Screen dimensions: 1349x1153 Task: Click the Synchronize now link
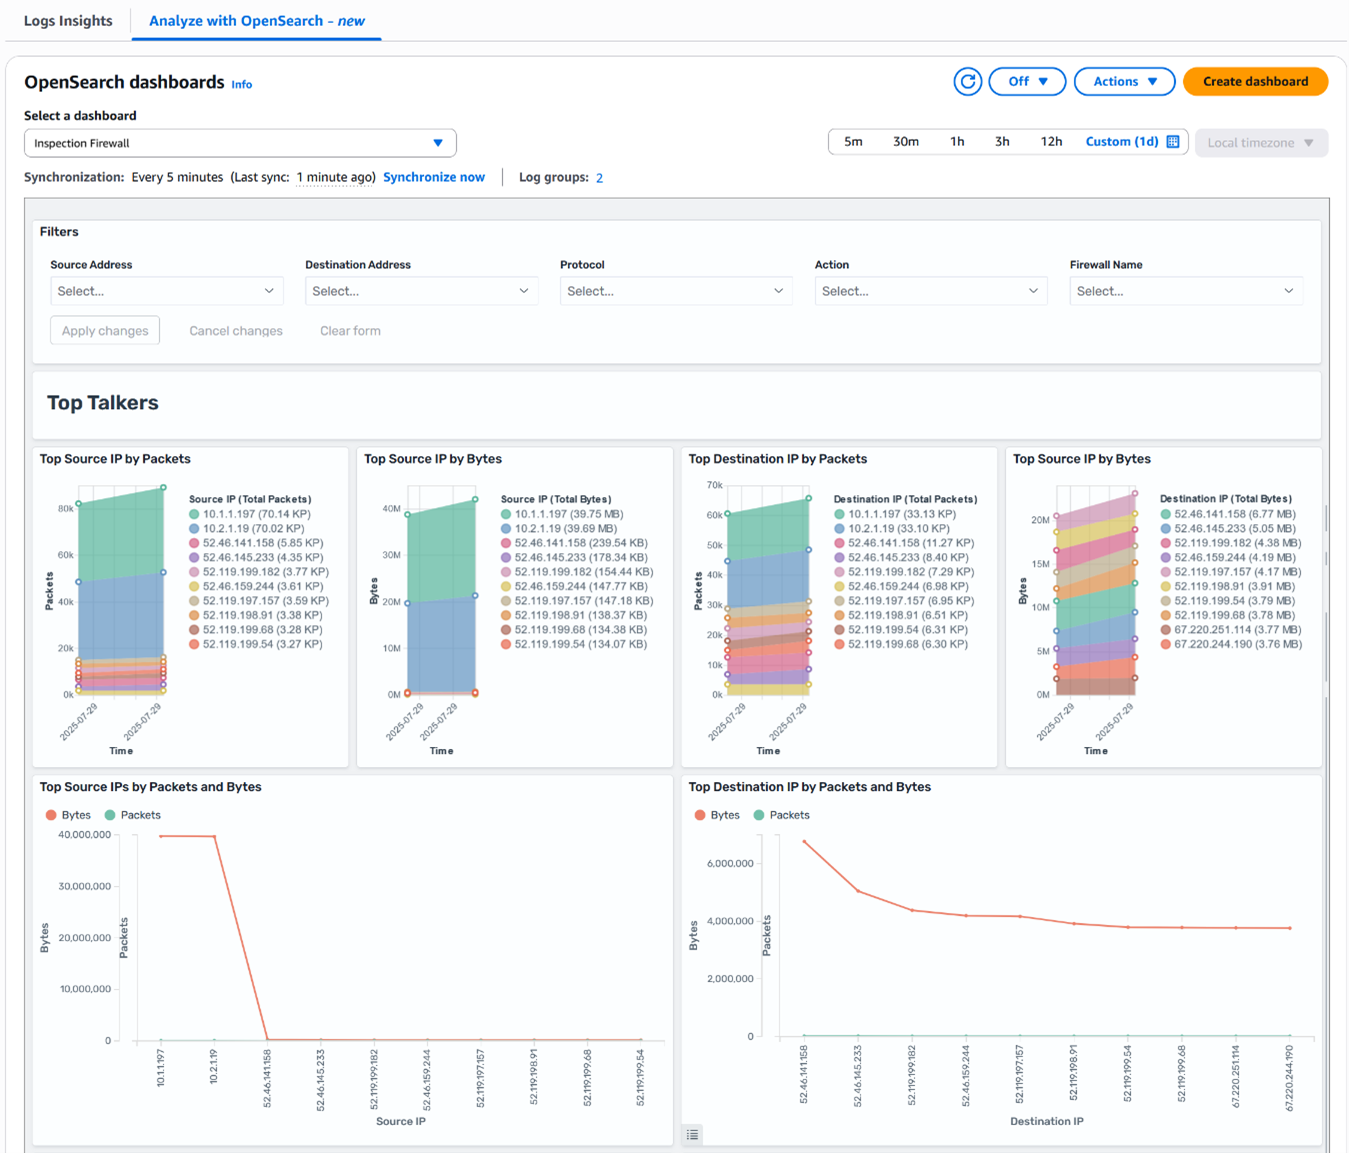point(433,177)
